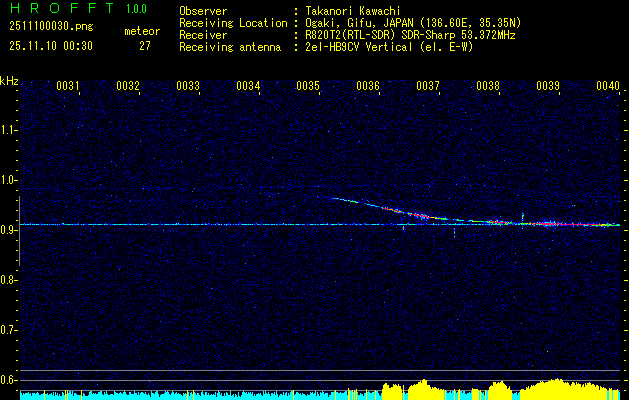The image size is (629, 400).
Task: Click the 0037 time marker
Action: 428,87
